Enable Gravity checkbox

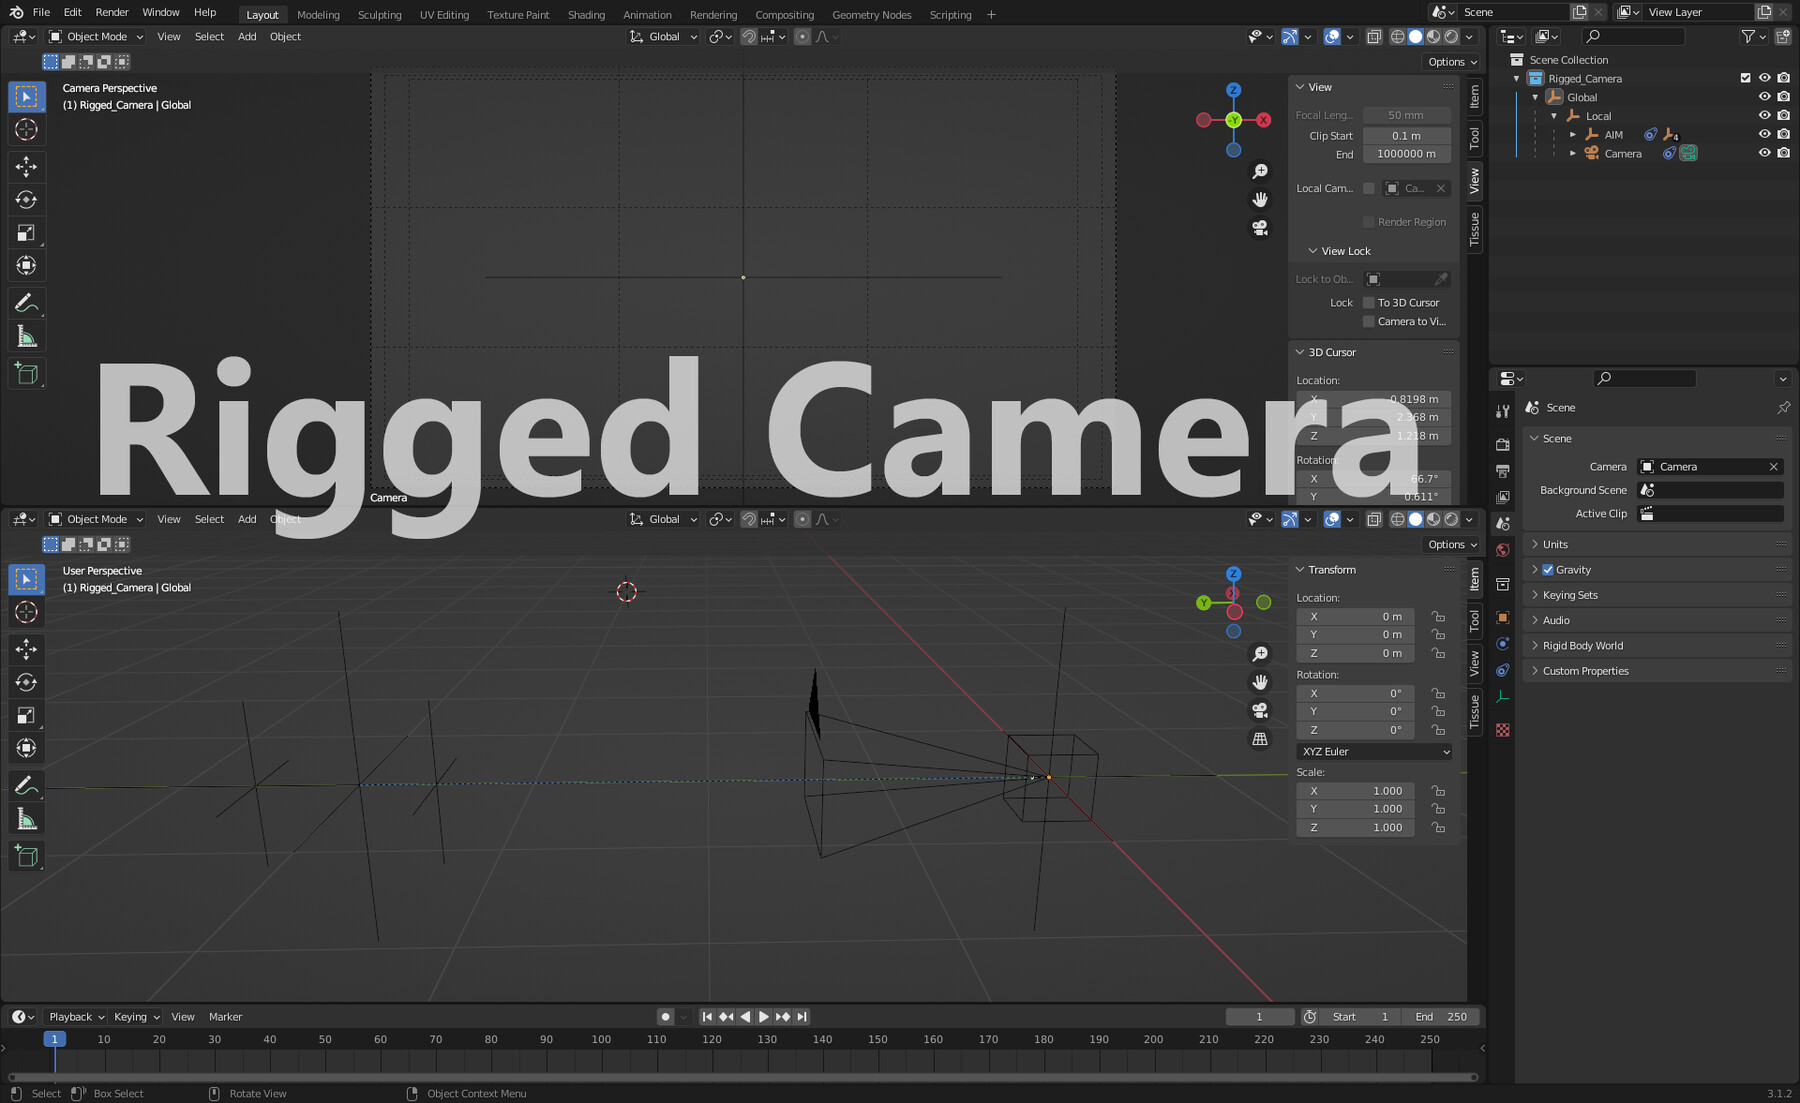pos(1548,570)
